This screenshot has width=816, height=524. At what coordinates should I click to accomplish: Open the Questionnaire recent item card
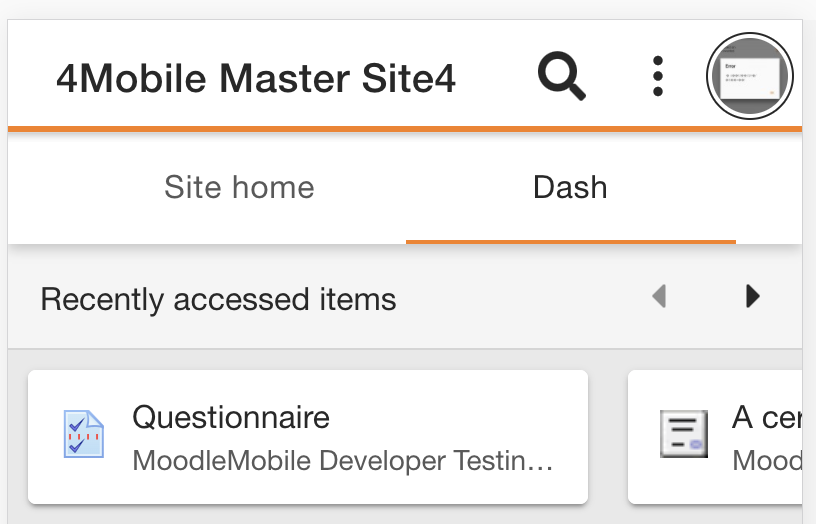tap(308, 437)
